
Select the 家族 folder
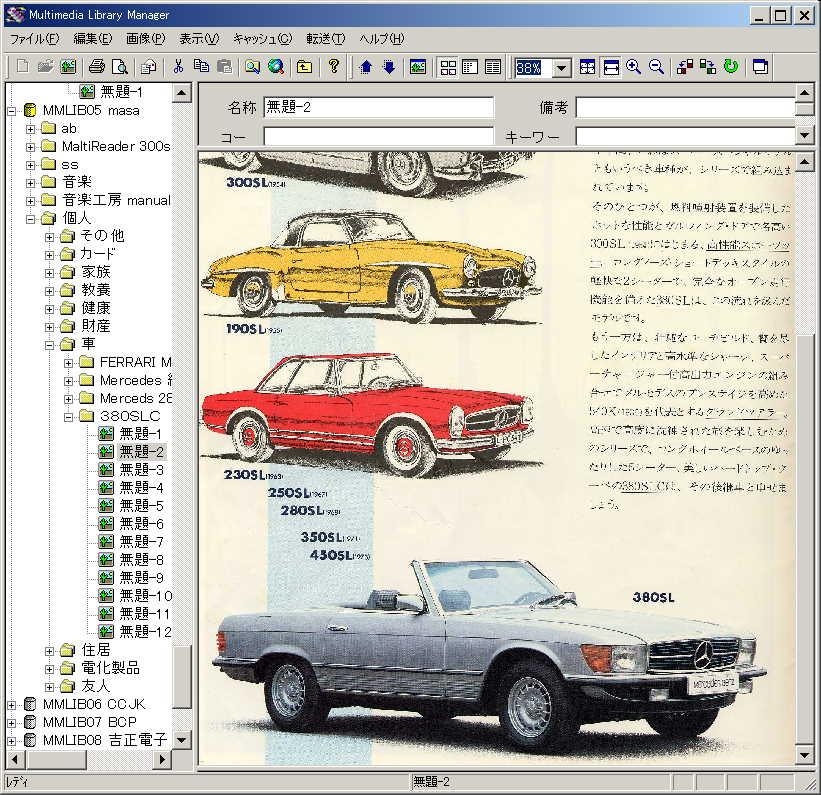pos(96,272)
